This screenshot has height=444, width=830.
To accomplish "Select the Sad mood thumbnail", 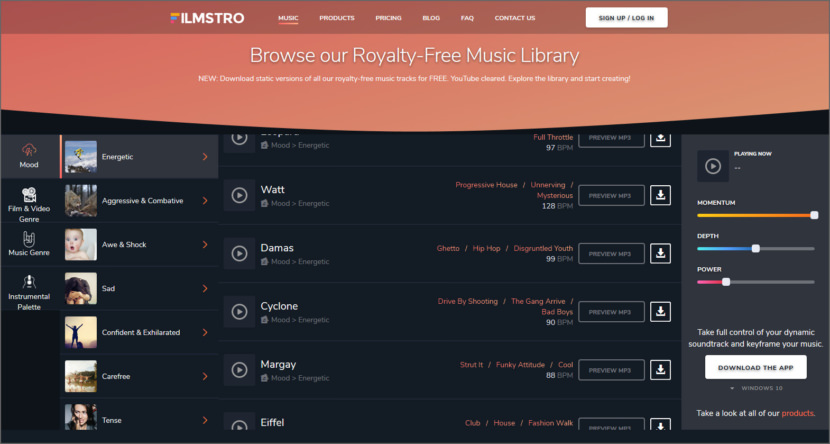I will 80,288.
